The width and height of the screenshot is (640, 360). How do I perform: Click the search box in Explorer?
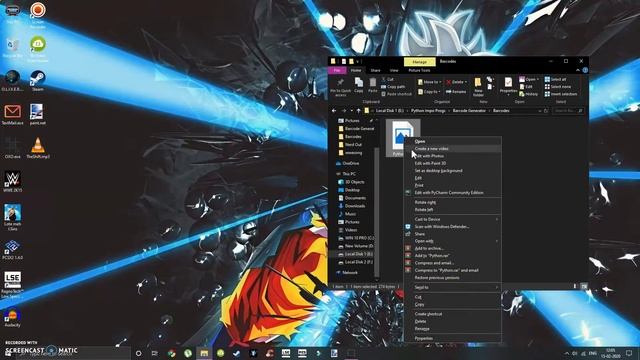568,111
